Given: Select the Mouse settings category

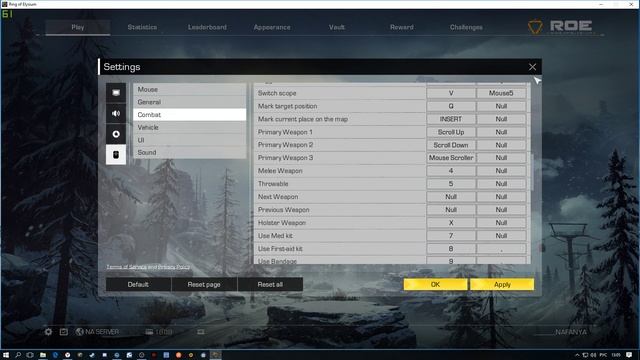Looking at the screenshot, I should [190, 89].
